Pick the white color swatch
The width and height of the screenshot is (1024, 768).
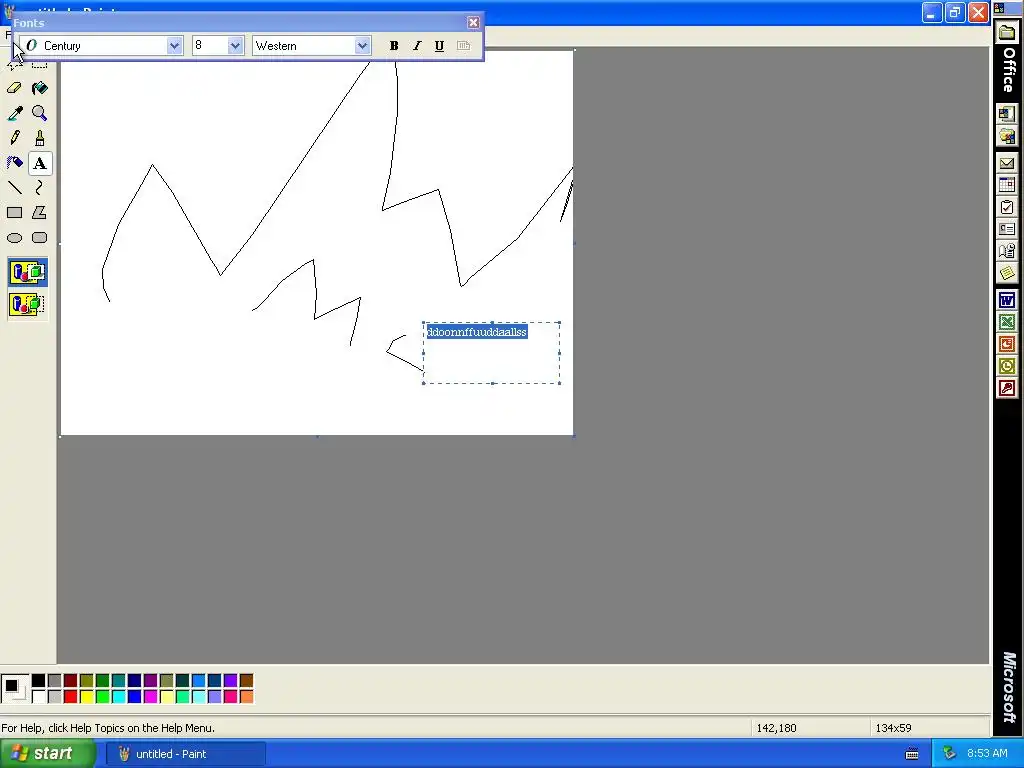(39, 697)
